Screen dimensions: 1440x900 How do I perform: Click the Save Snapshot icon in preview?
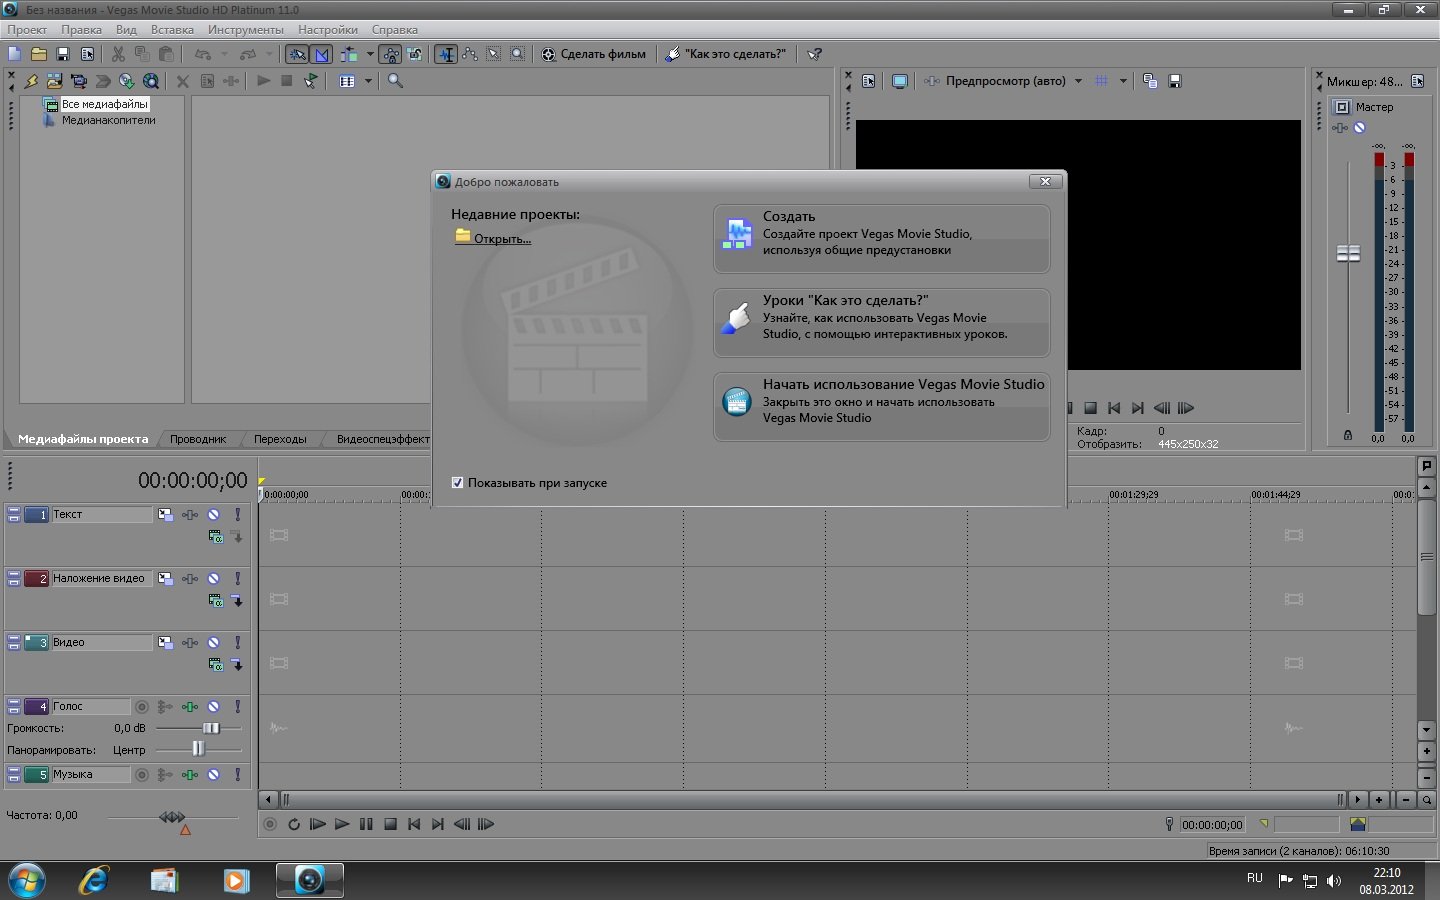1175,81
